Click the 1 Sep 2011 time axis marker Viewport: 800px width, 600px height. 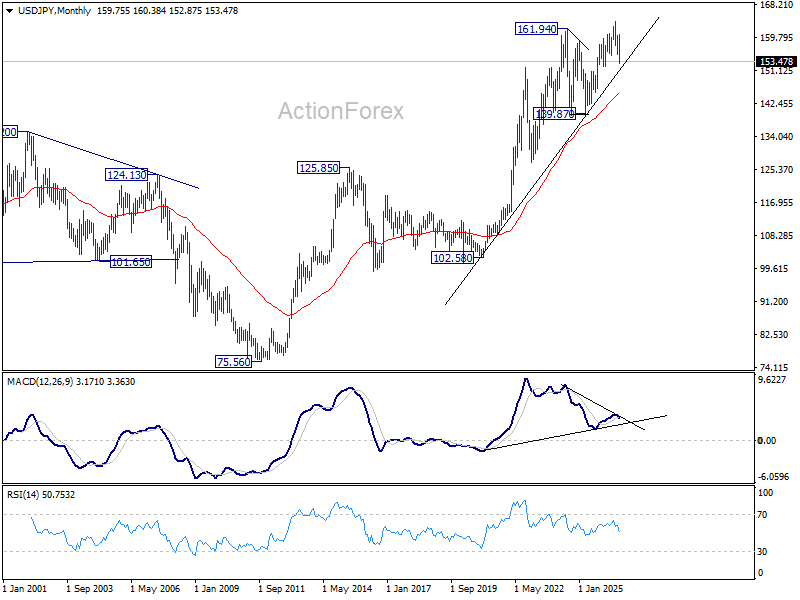pos(281,589)
